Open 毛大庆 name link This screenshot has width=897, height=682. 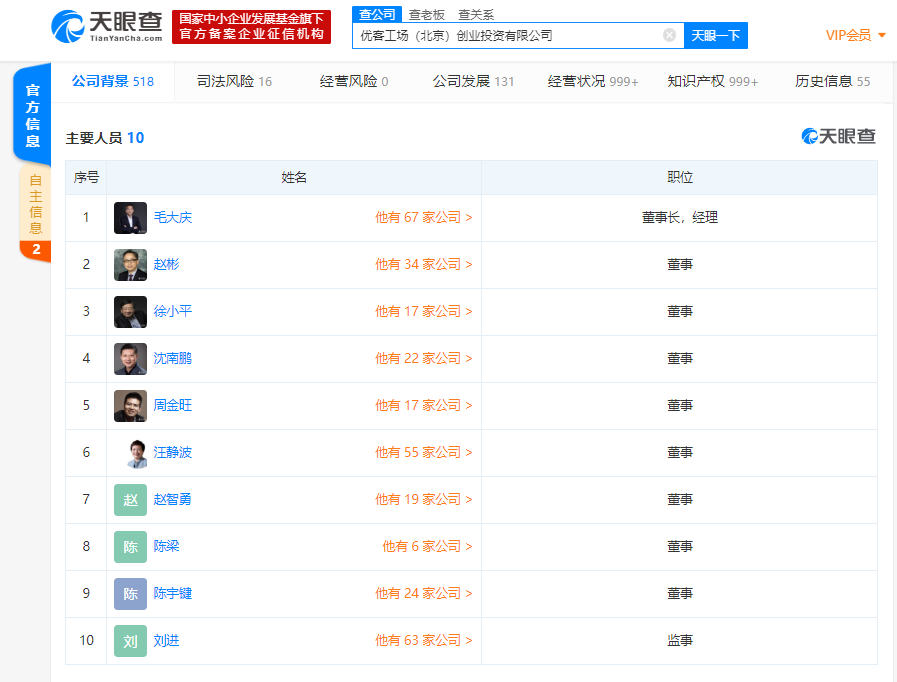pyautogui.click(x=173, y=217)
